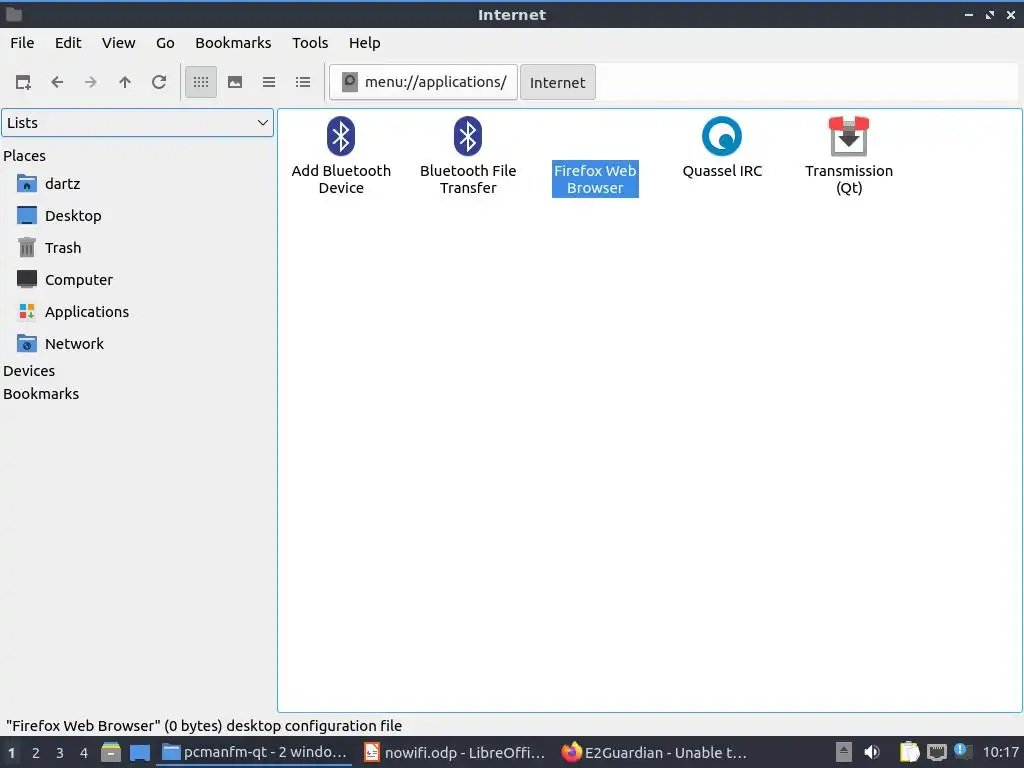
Task: Switch to workspace 1 in pager
Action: 11,753
